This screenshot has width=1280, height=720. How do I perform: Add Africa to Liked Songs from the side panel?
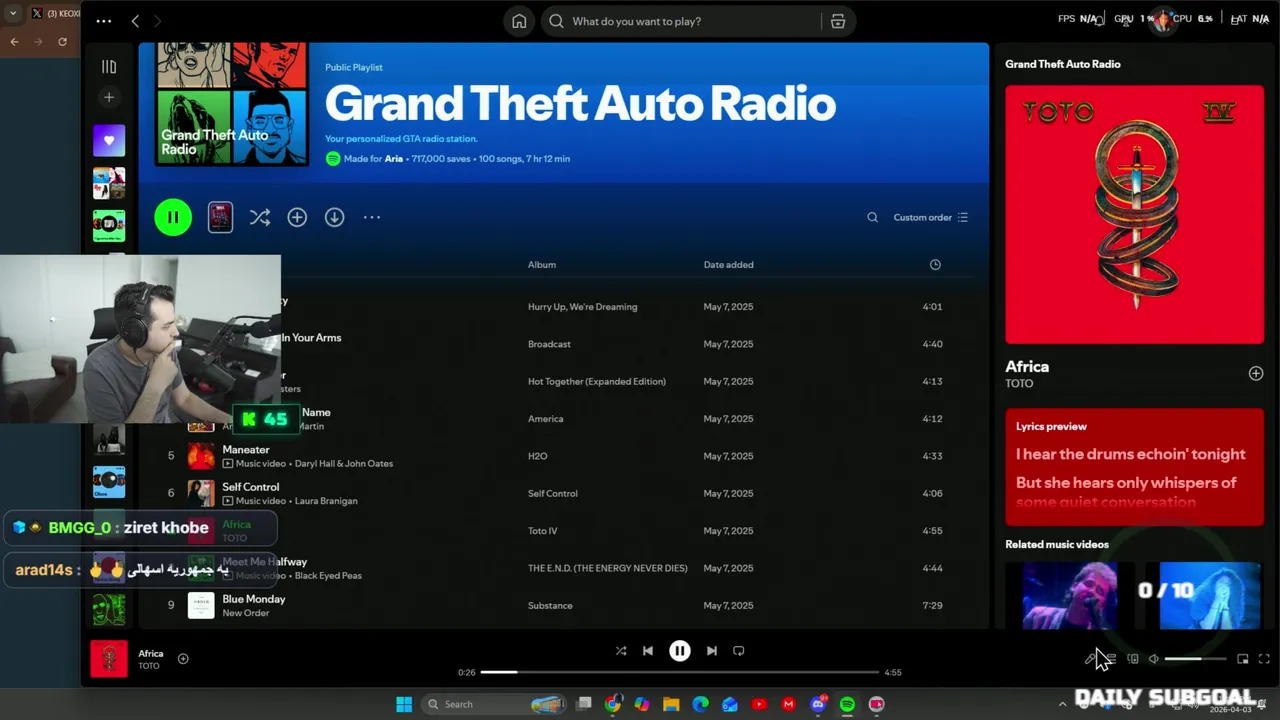tap(1255, 373)
